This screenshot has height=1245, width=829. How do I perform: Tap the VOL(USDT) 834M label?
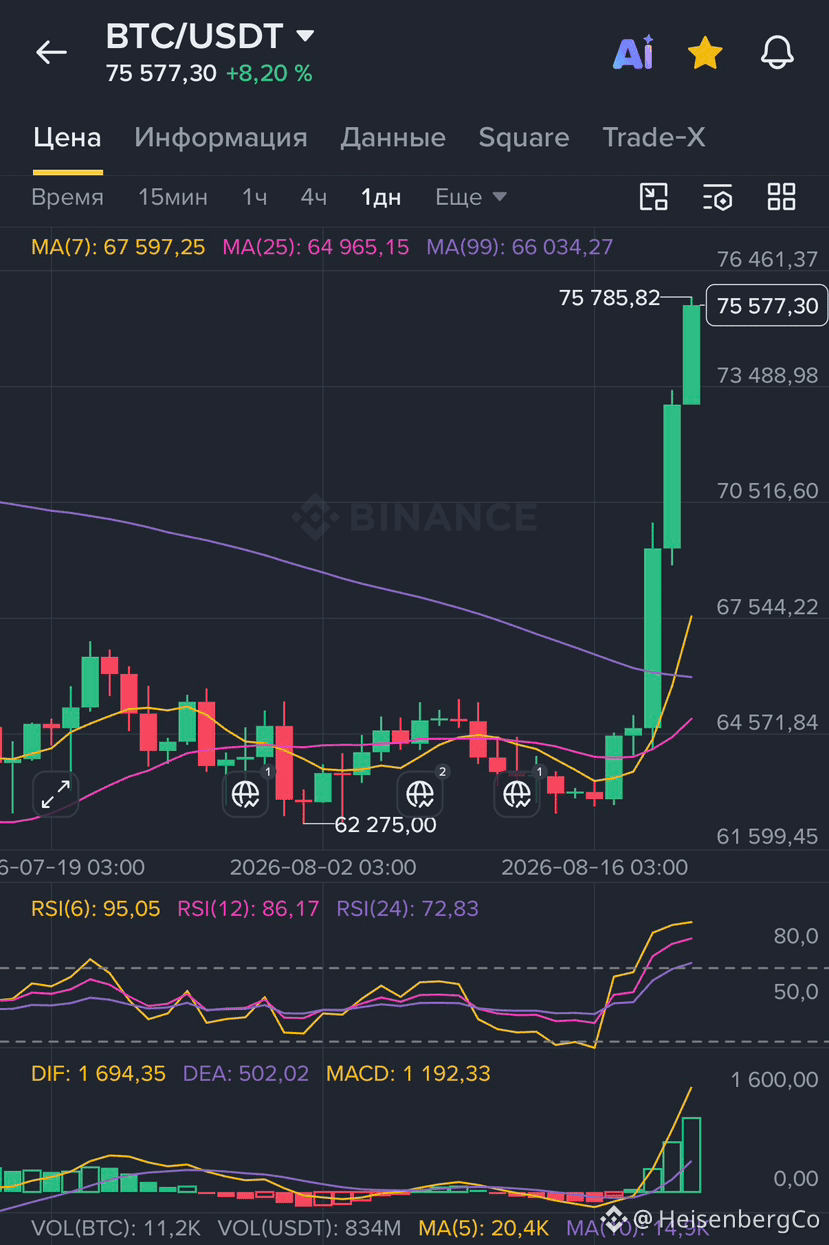coord(309,1227)
